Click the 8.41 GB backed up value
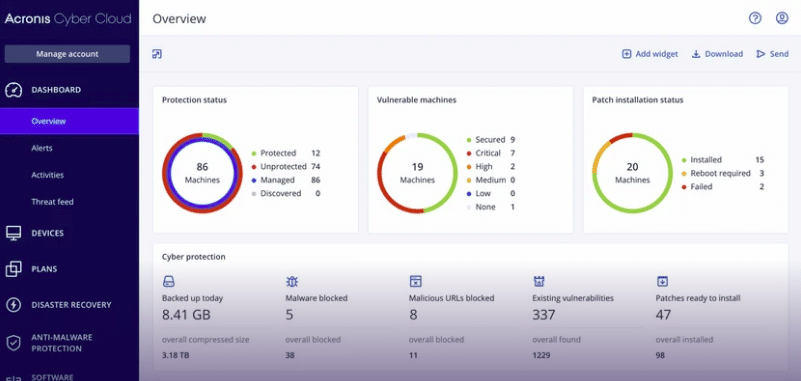This screenshot has width=801, height=381. click(186, 315)
